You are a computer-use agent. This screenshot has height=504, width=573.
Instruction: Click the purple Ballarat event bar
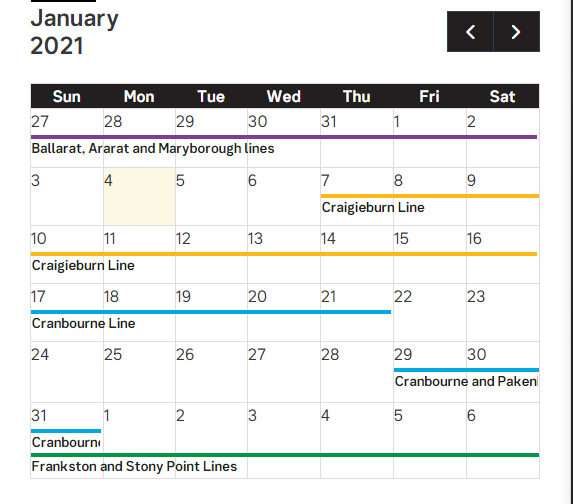point(284,137)
